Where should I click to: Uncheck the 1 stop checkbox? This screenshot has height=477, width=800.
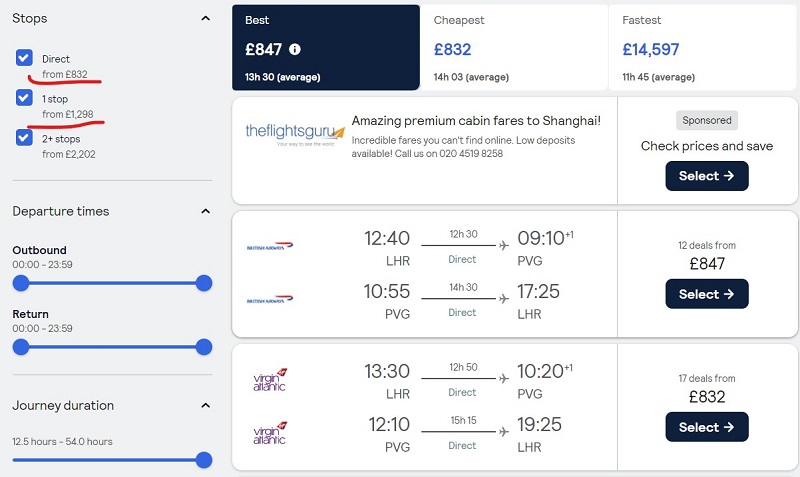click(x=24, y=97)
